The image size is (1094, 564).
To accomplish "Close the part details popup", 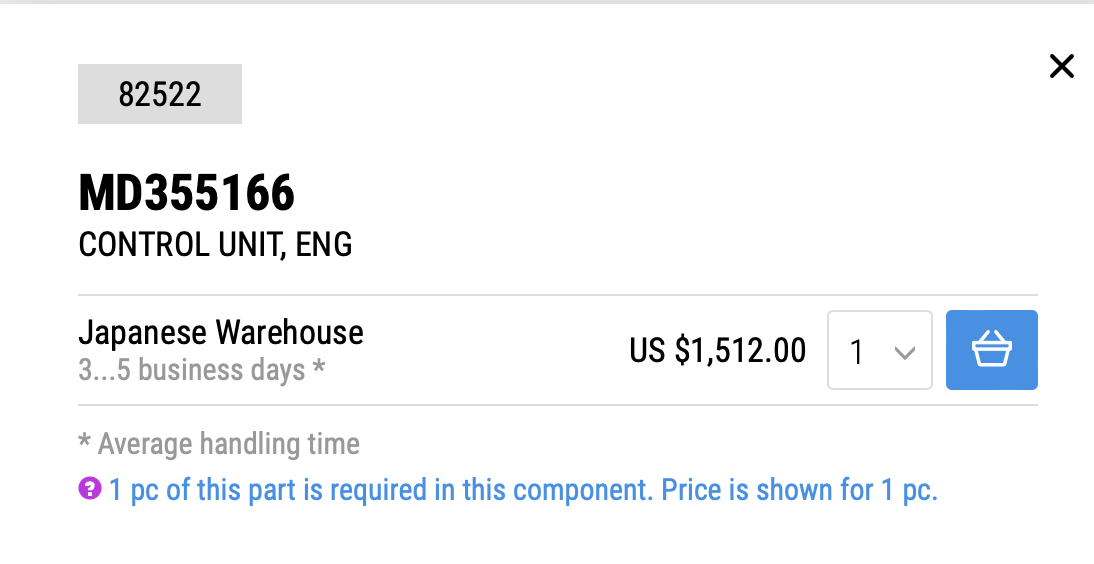I will pos(1061,67).
